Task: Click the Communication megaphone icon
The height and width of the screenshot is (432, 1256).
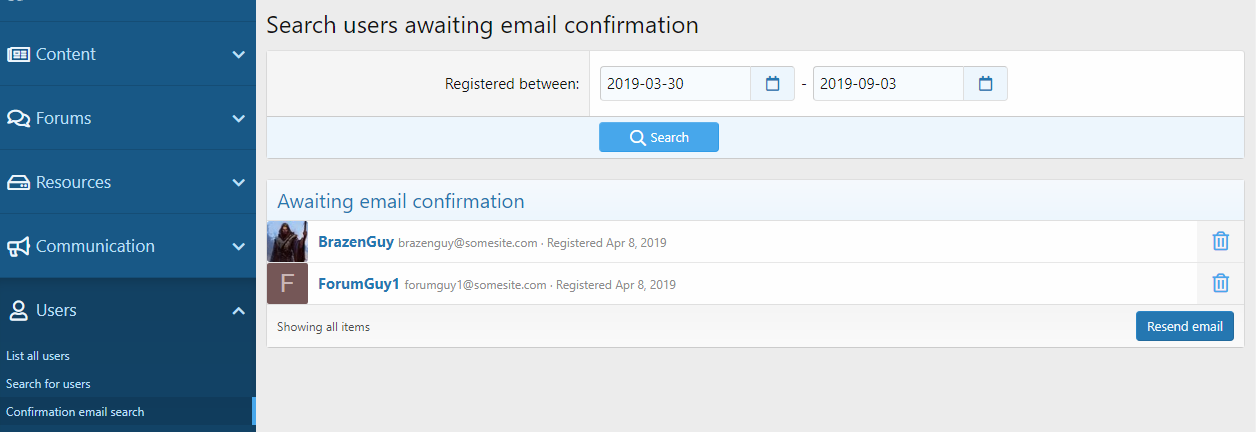Action: 18,246
